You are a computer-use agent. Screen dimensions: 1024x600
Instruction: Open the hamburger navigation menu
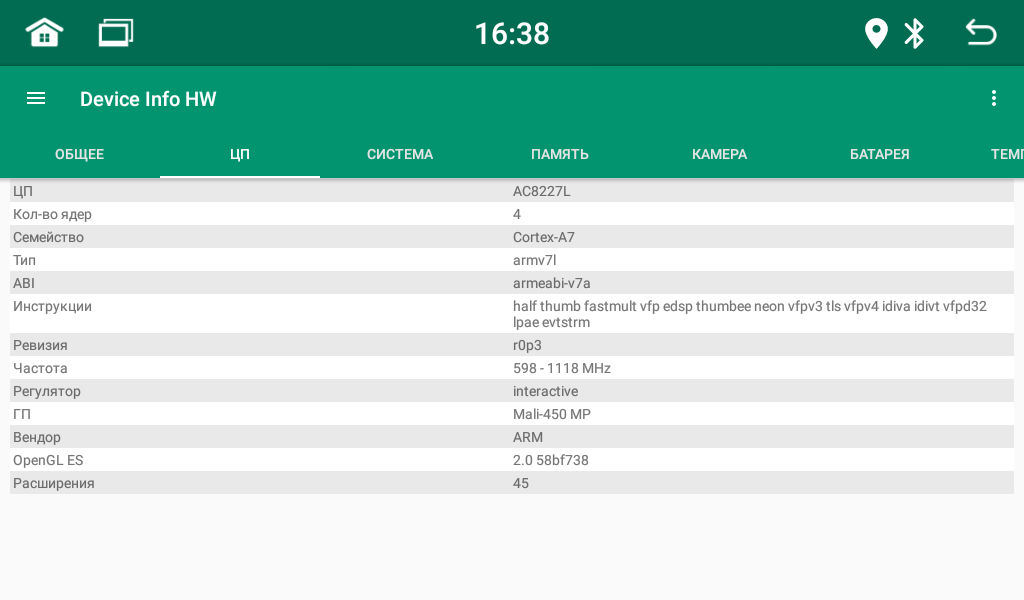coord(36,98)
